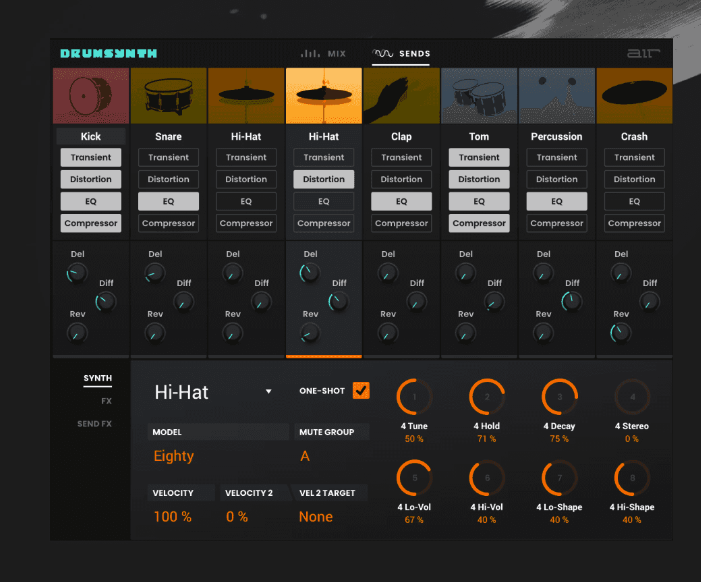This screenshot has width=701, height=582.
Task: Enable Snare Compressor effect
Action: (x=169, y=223)
